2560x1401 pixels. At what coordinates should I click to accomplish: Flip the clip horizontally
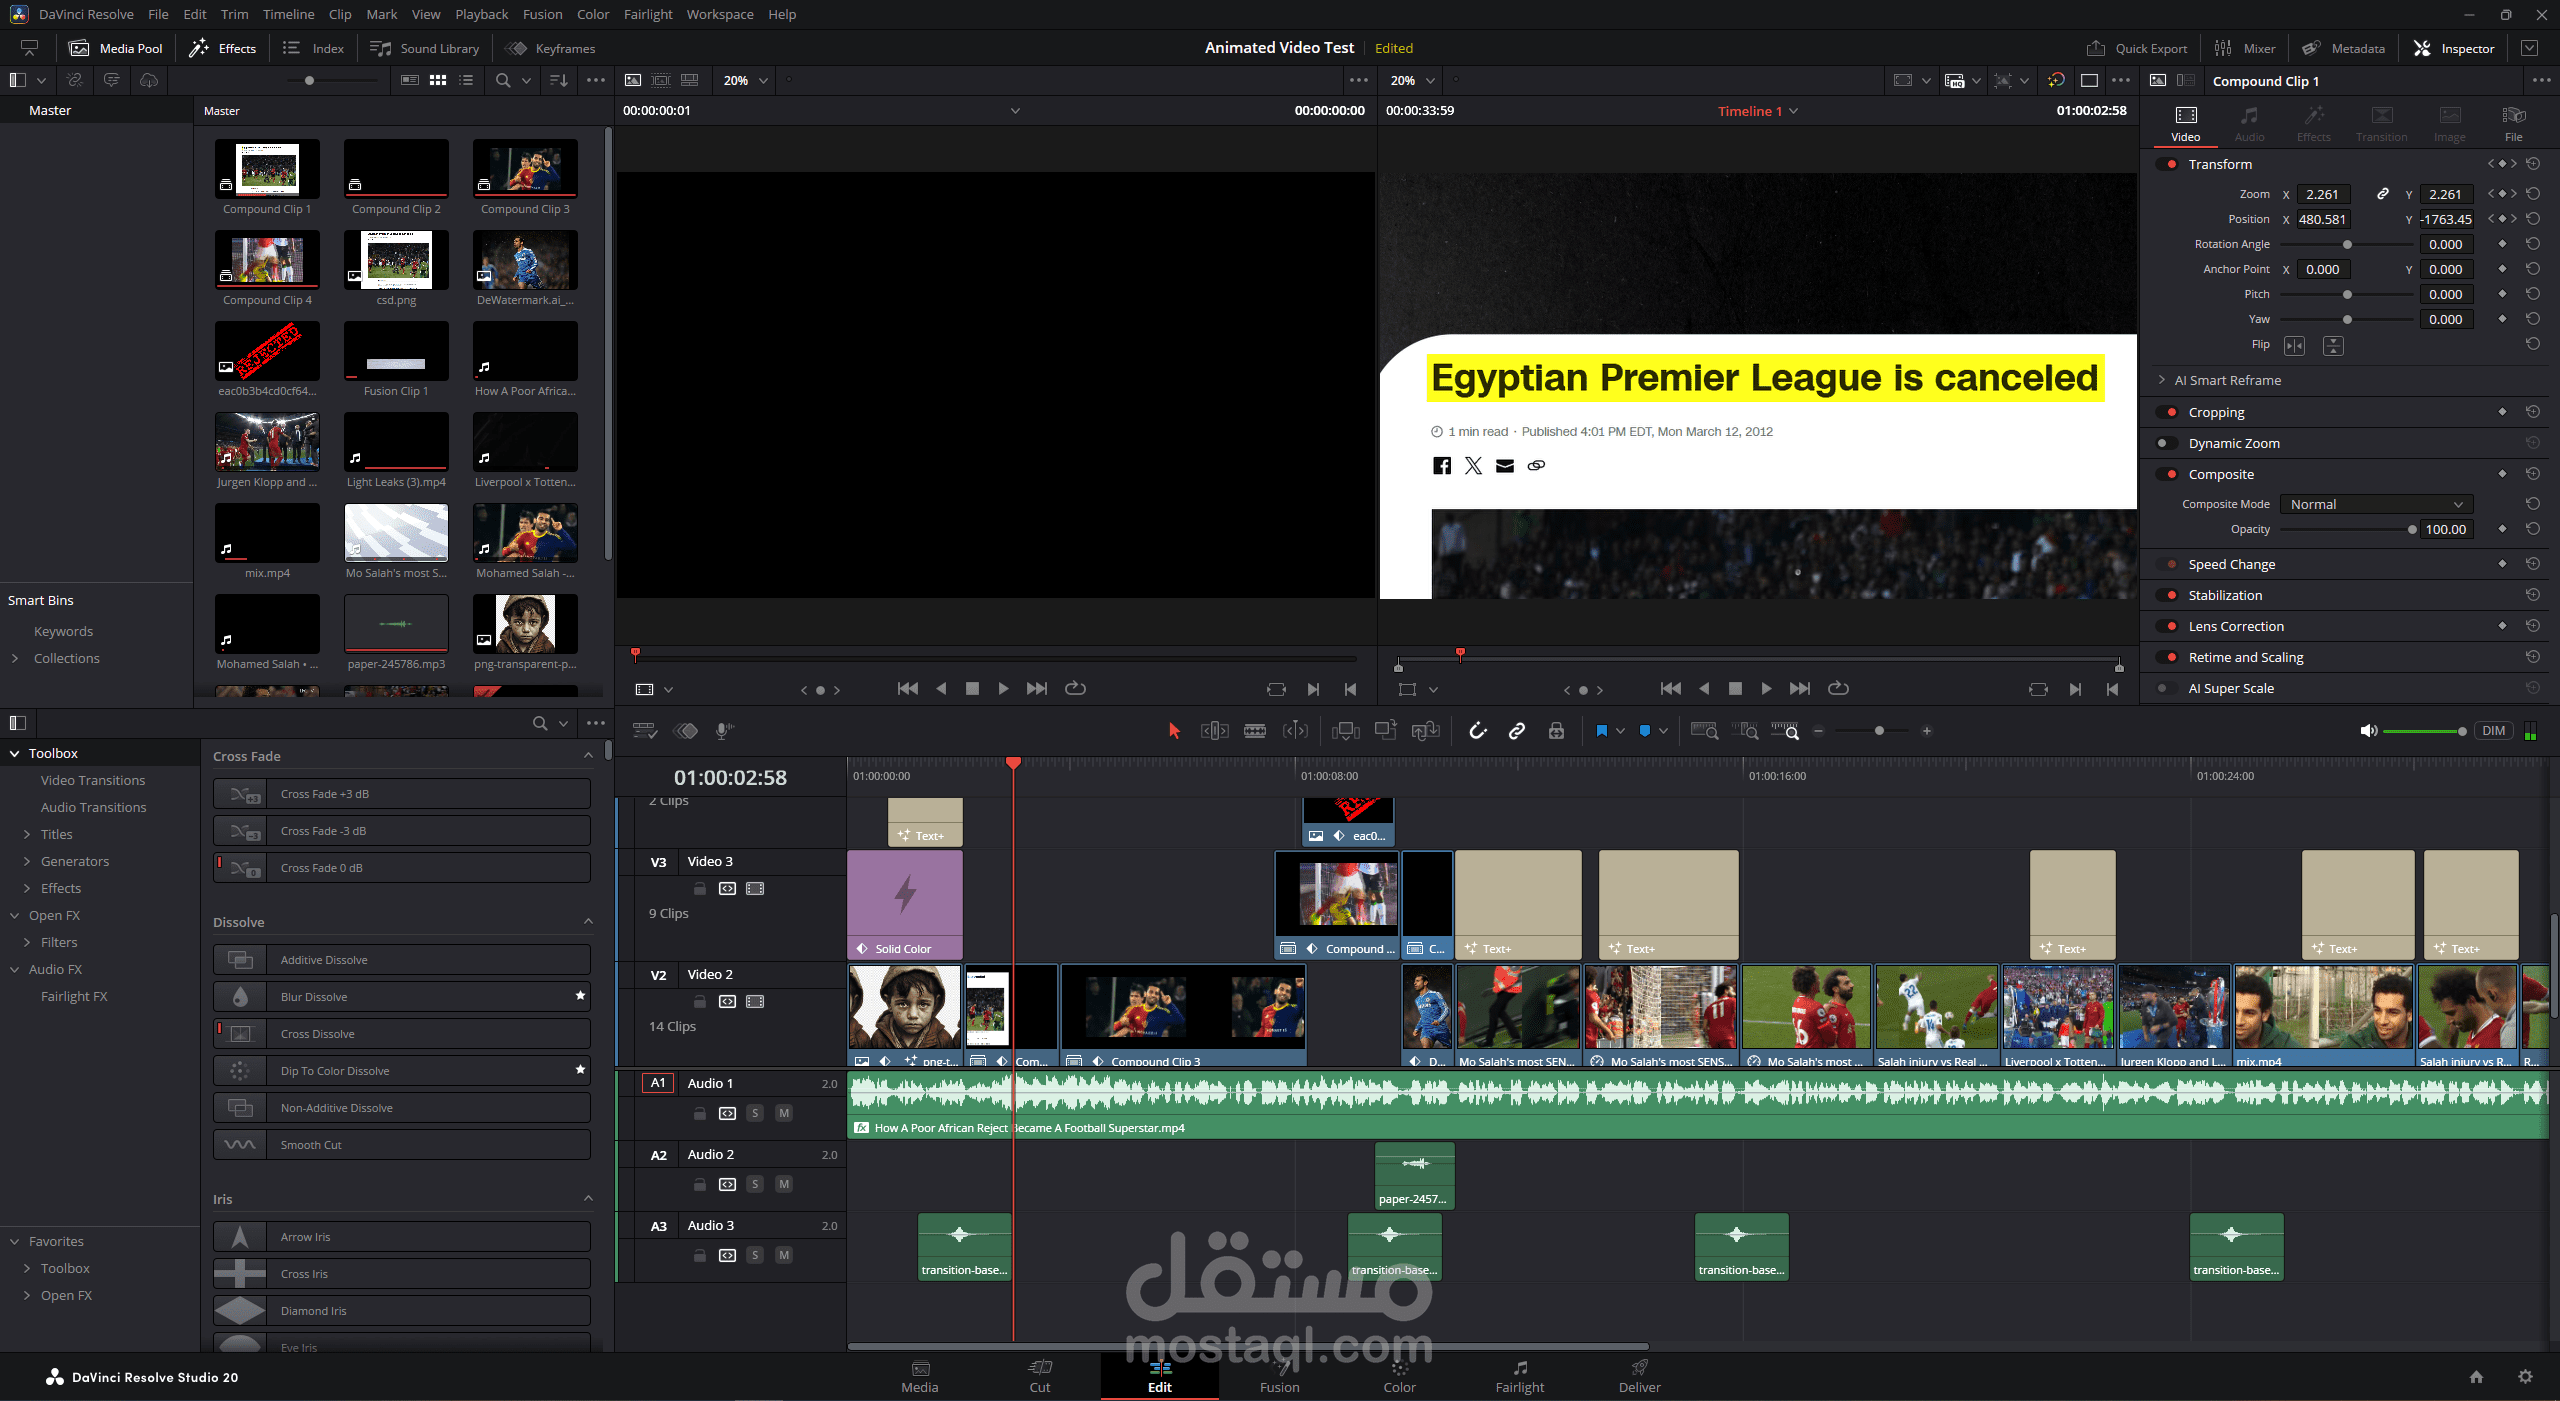[x=2294, y=345]
